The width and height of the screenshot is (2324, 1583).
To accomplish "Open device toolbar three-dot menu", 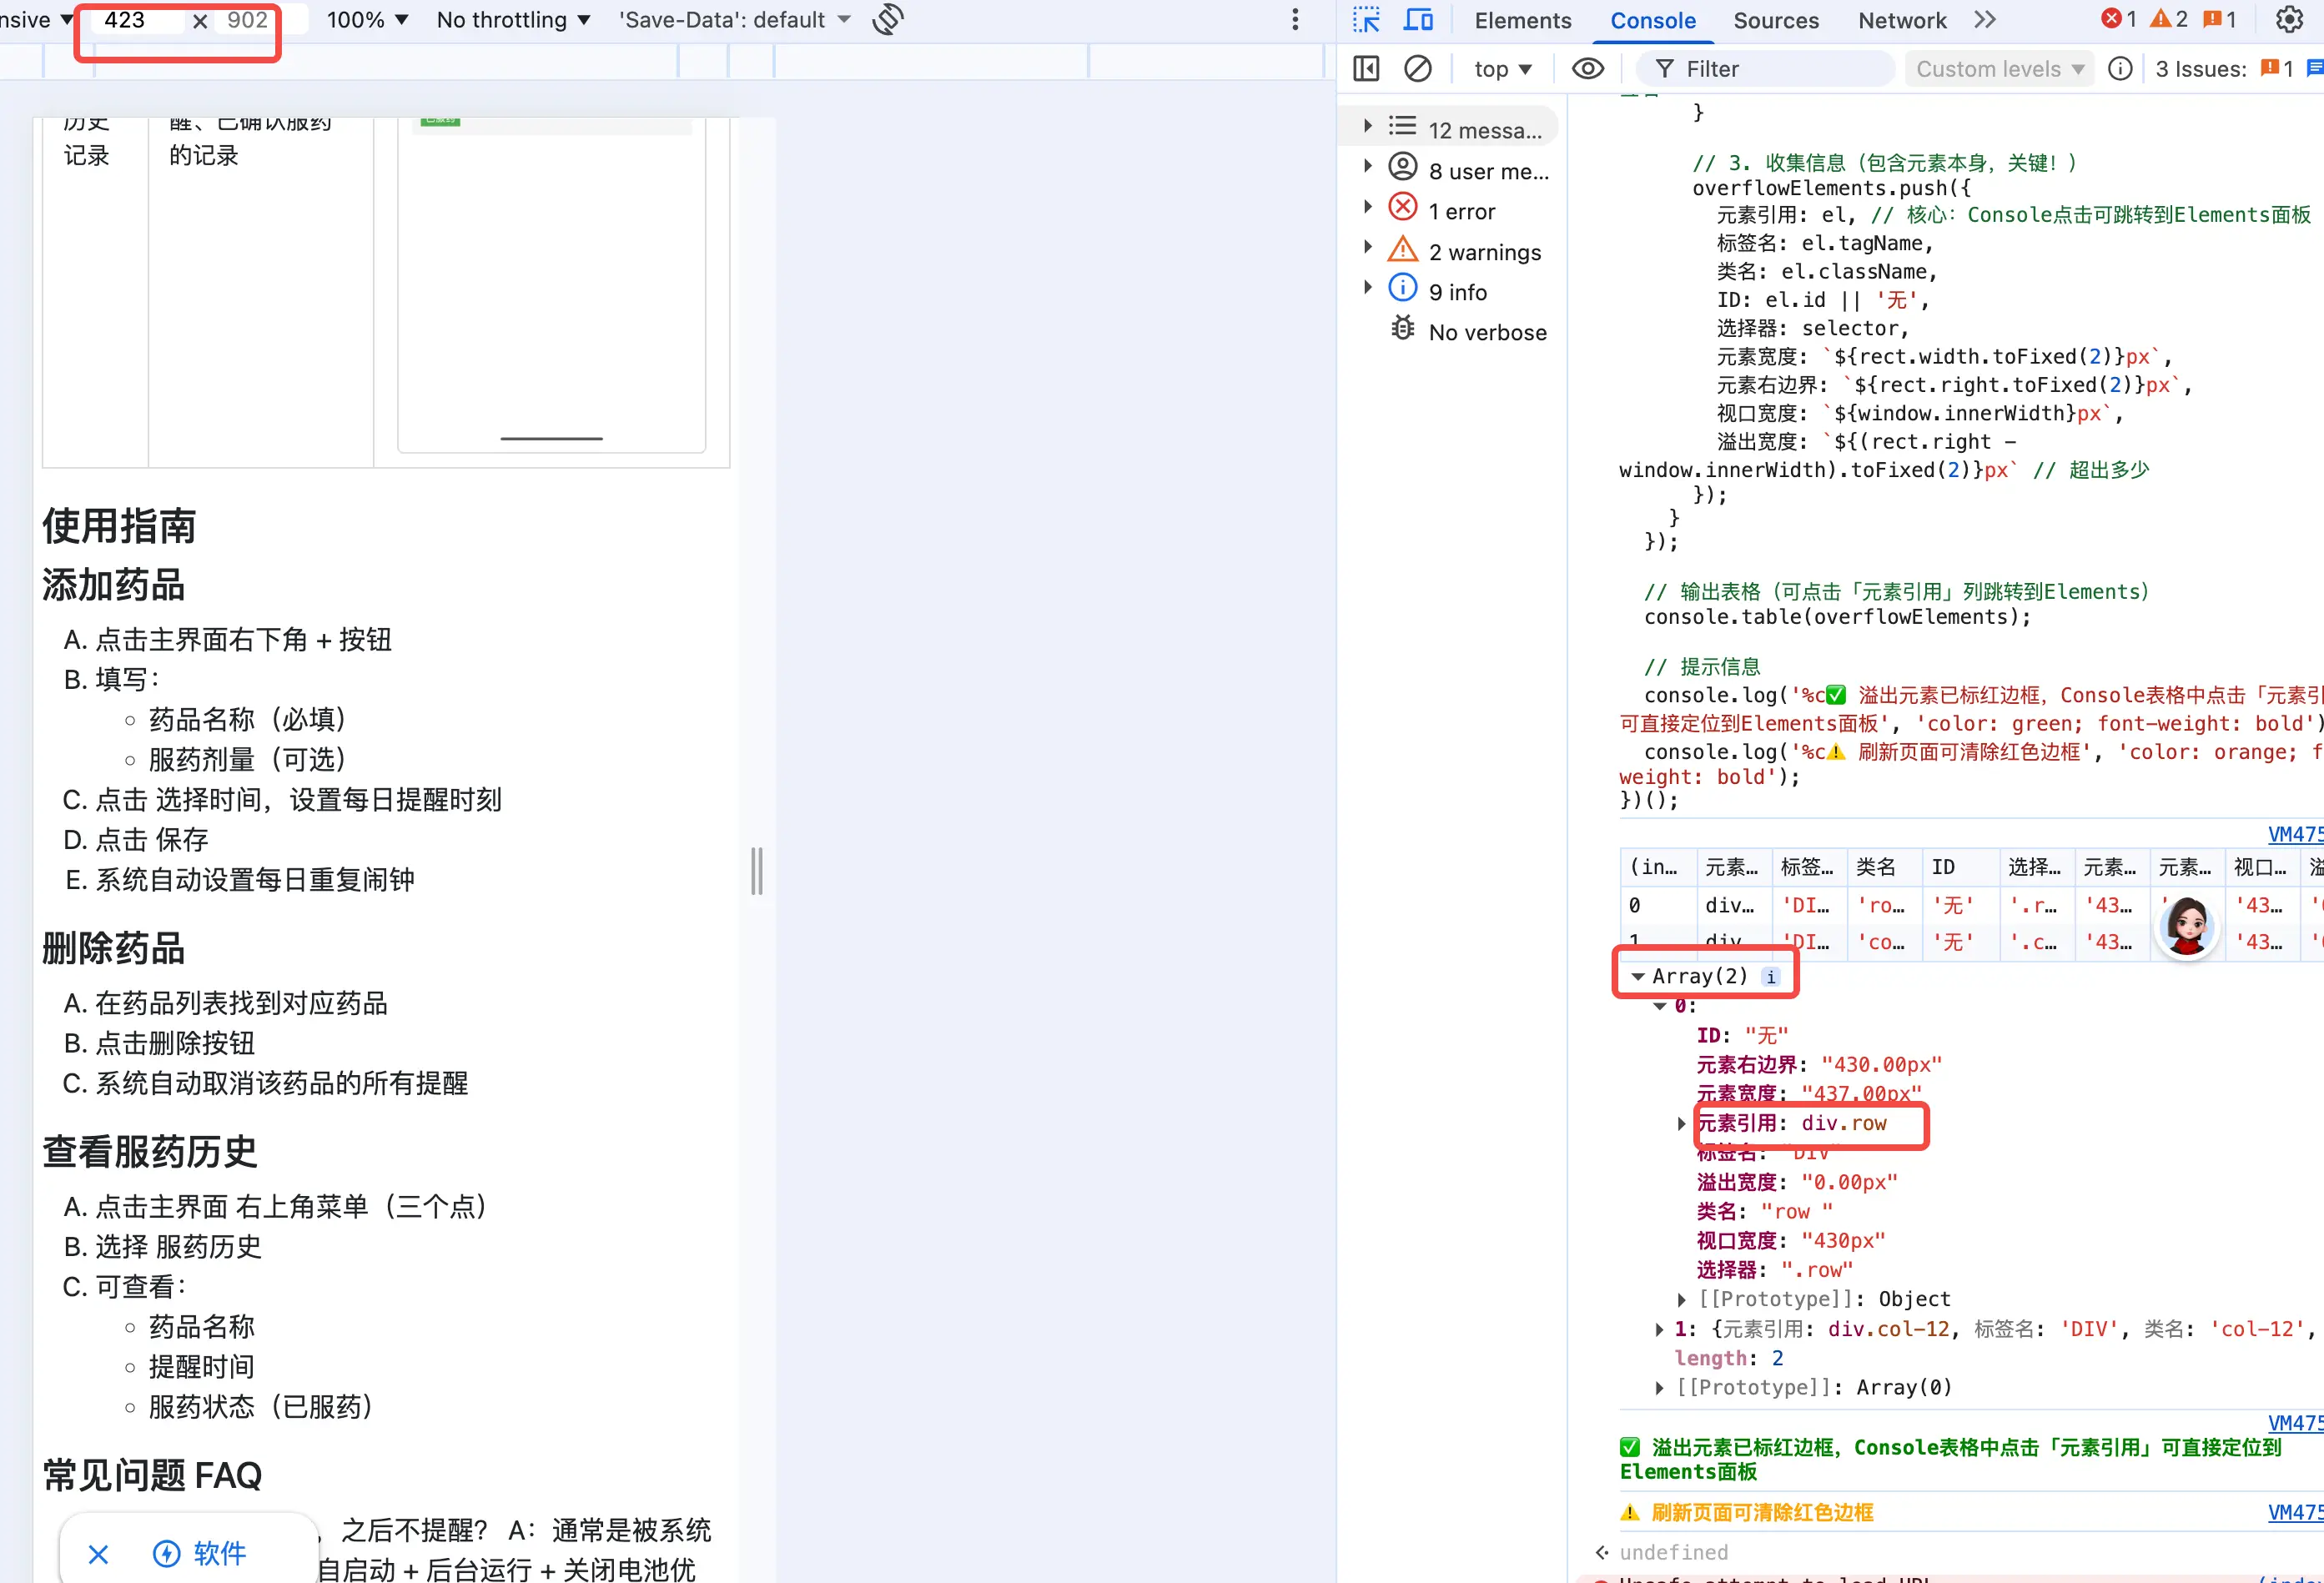I will point(1295,20).
